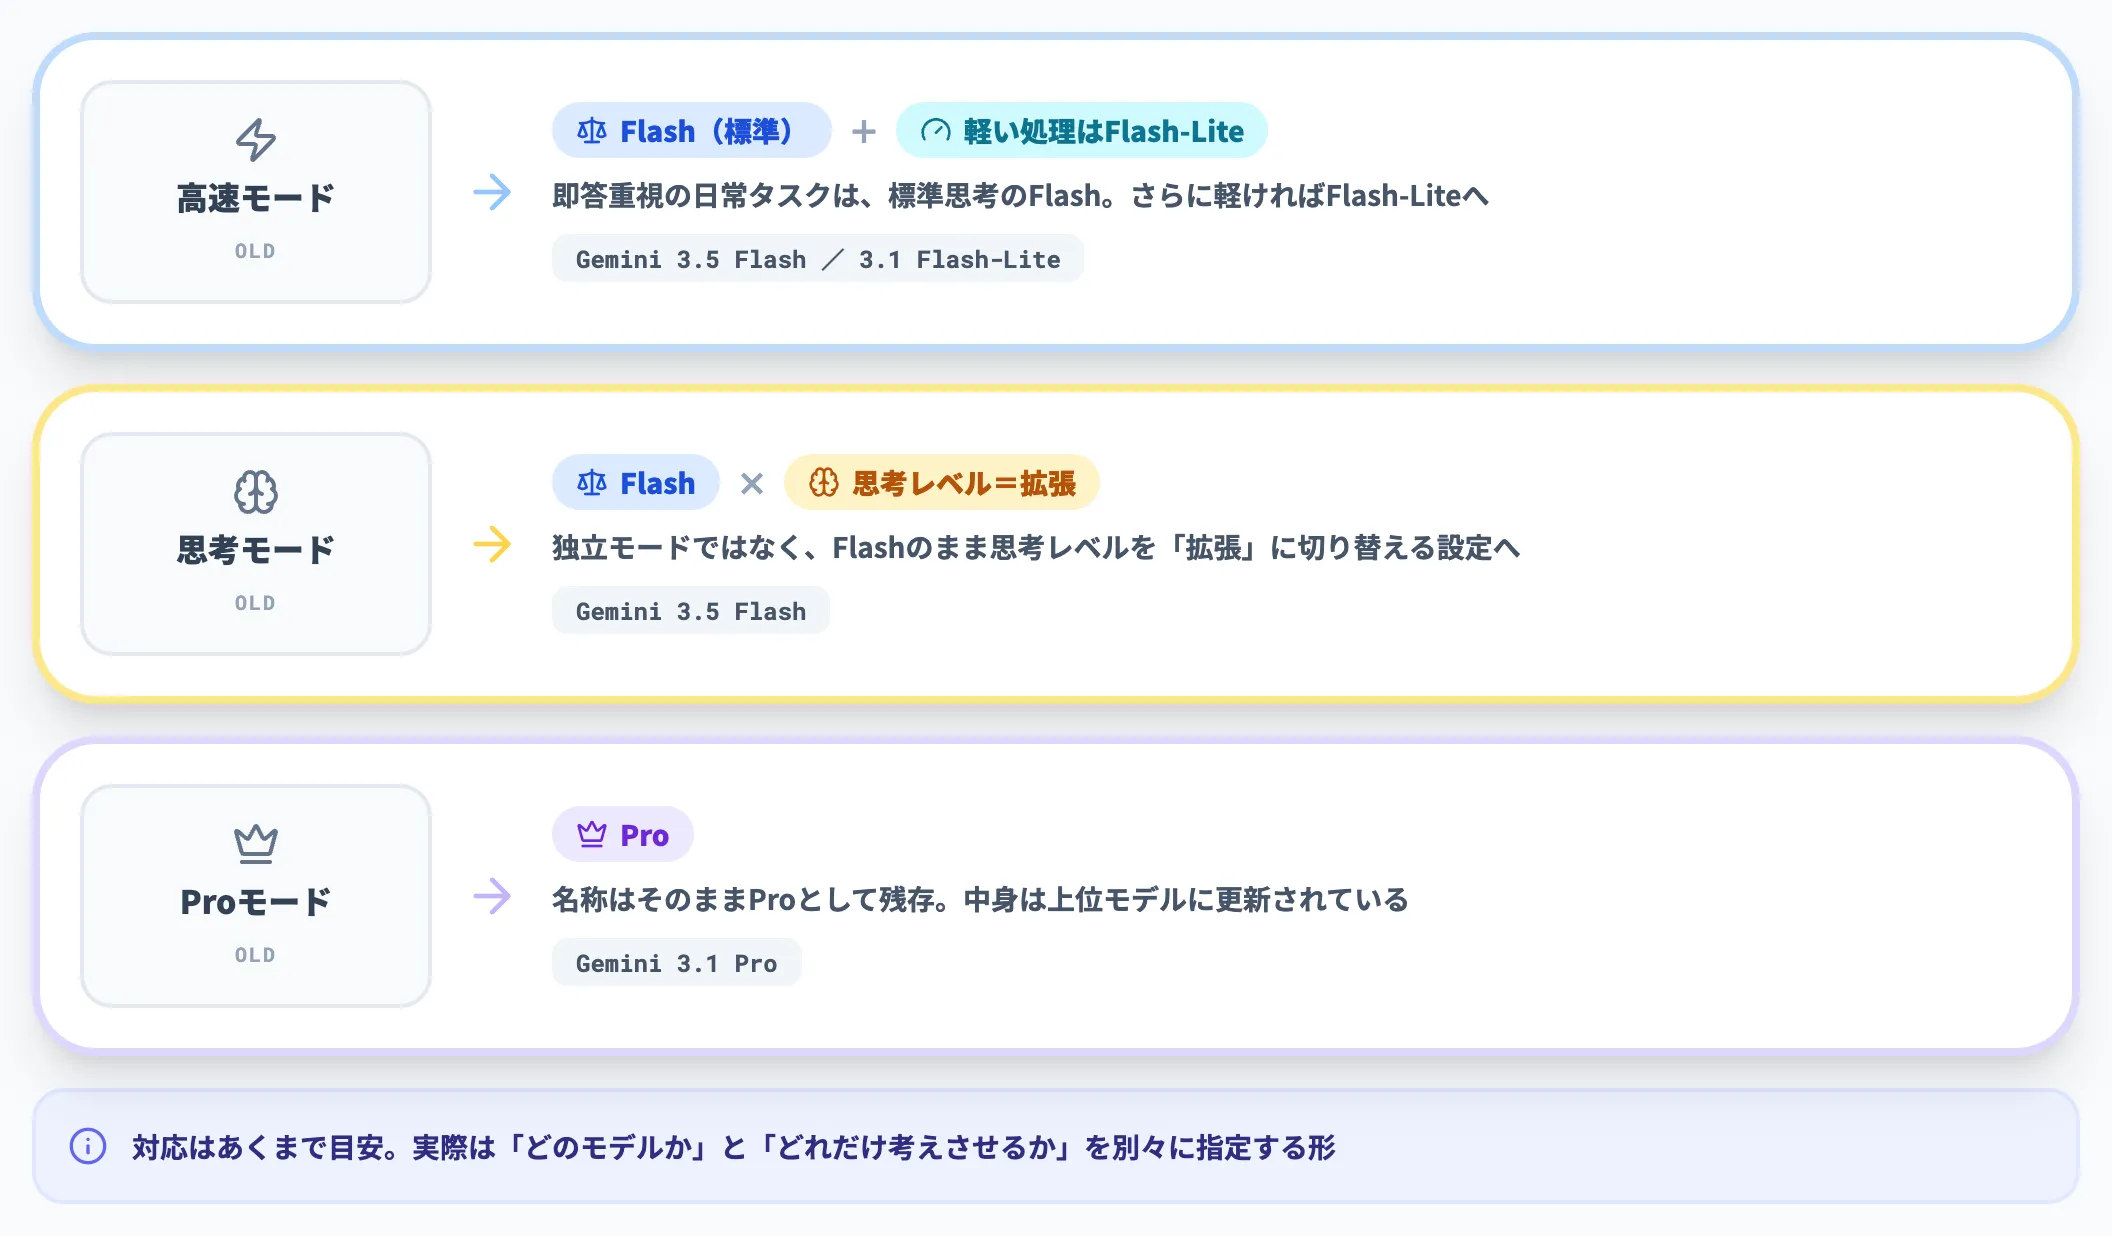Viewport: 2112px width, 1236px height.
Task: Click the blue arrow next to 高速モード card
Action: 492,192
